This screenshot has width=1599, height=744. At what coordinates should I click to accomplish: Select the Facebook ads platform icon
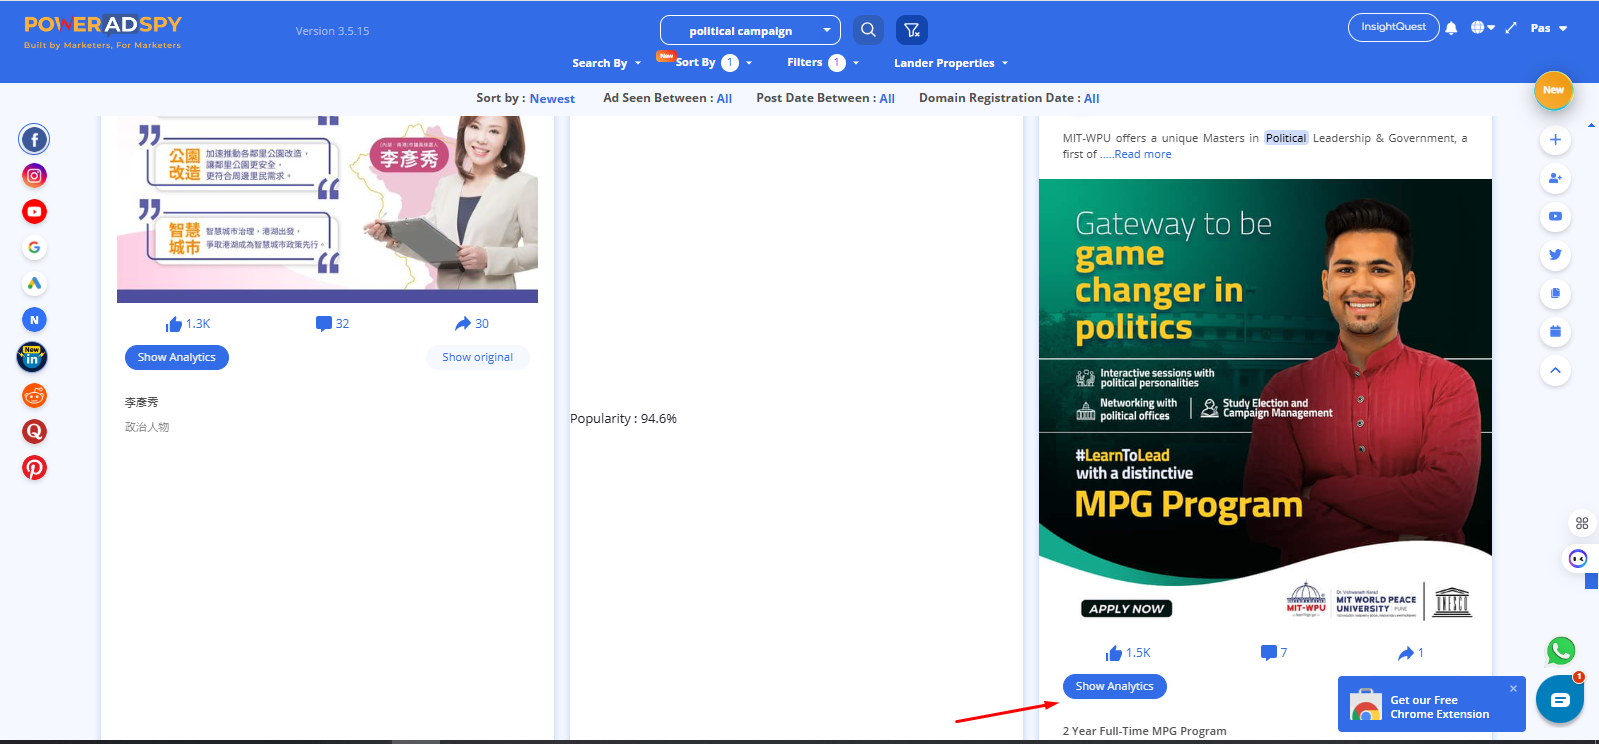pyautogui.click(x=34, y=140)
